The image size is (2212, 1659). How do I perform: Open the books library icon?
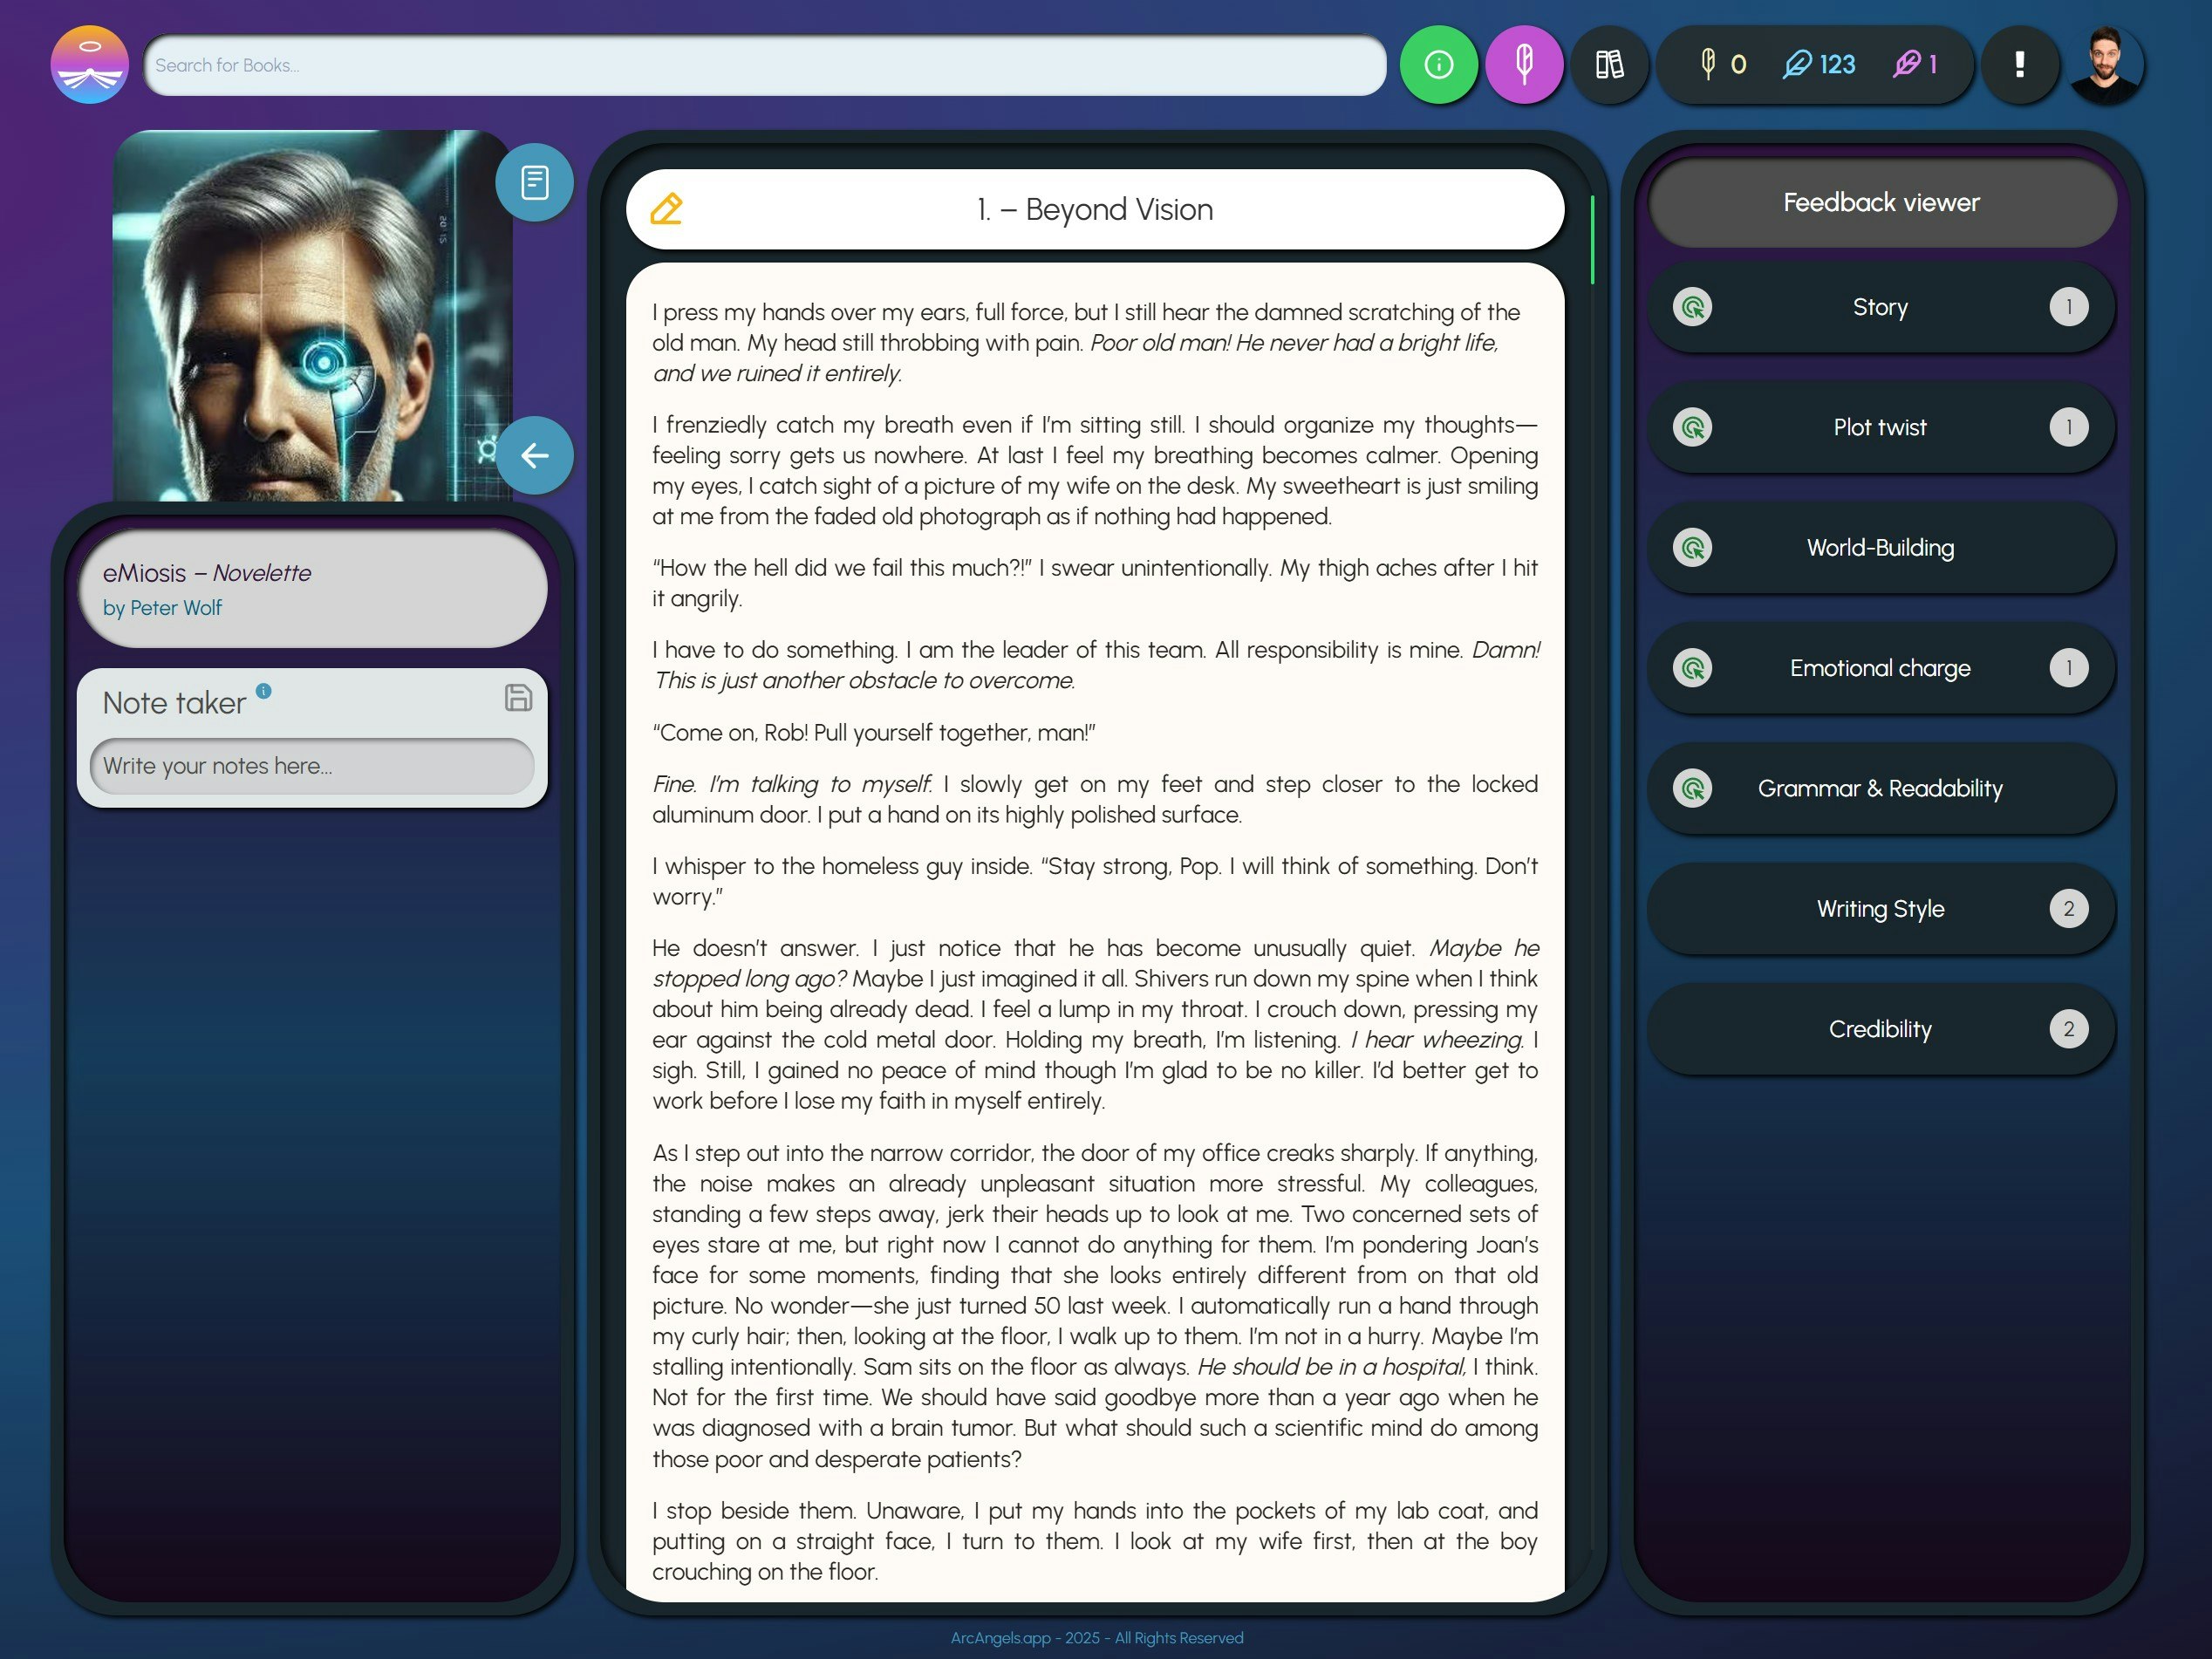[1609, 65]
